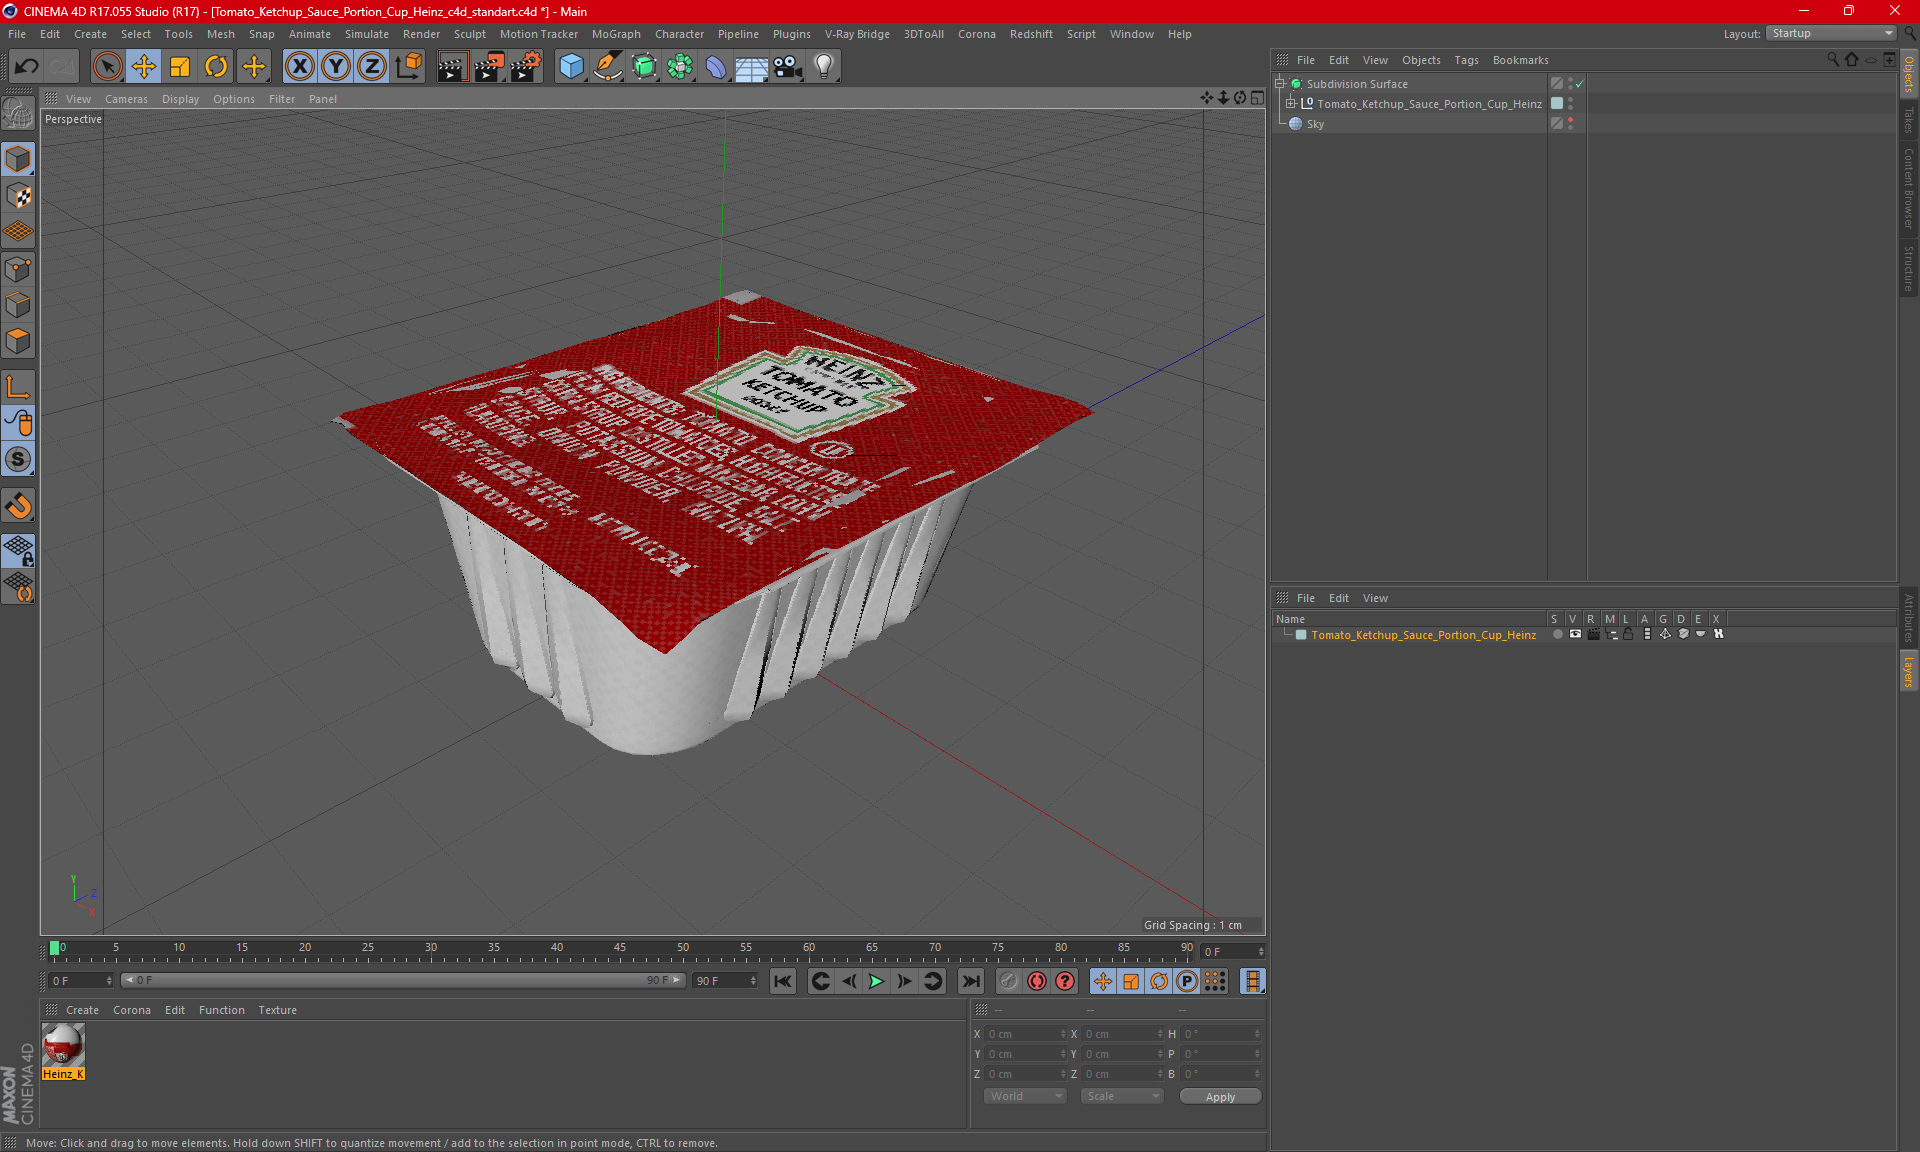Image resolution: width=1920 pixels, height=1152 pixels.
Task: Switch to Model mode
Action: [x=19, y=160]
